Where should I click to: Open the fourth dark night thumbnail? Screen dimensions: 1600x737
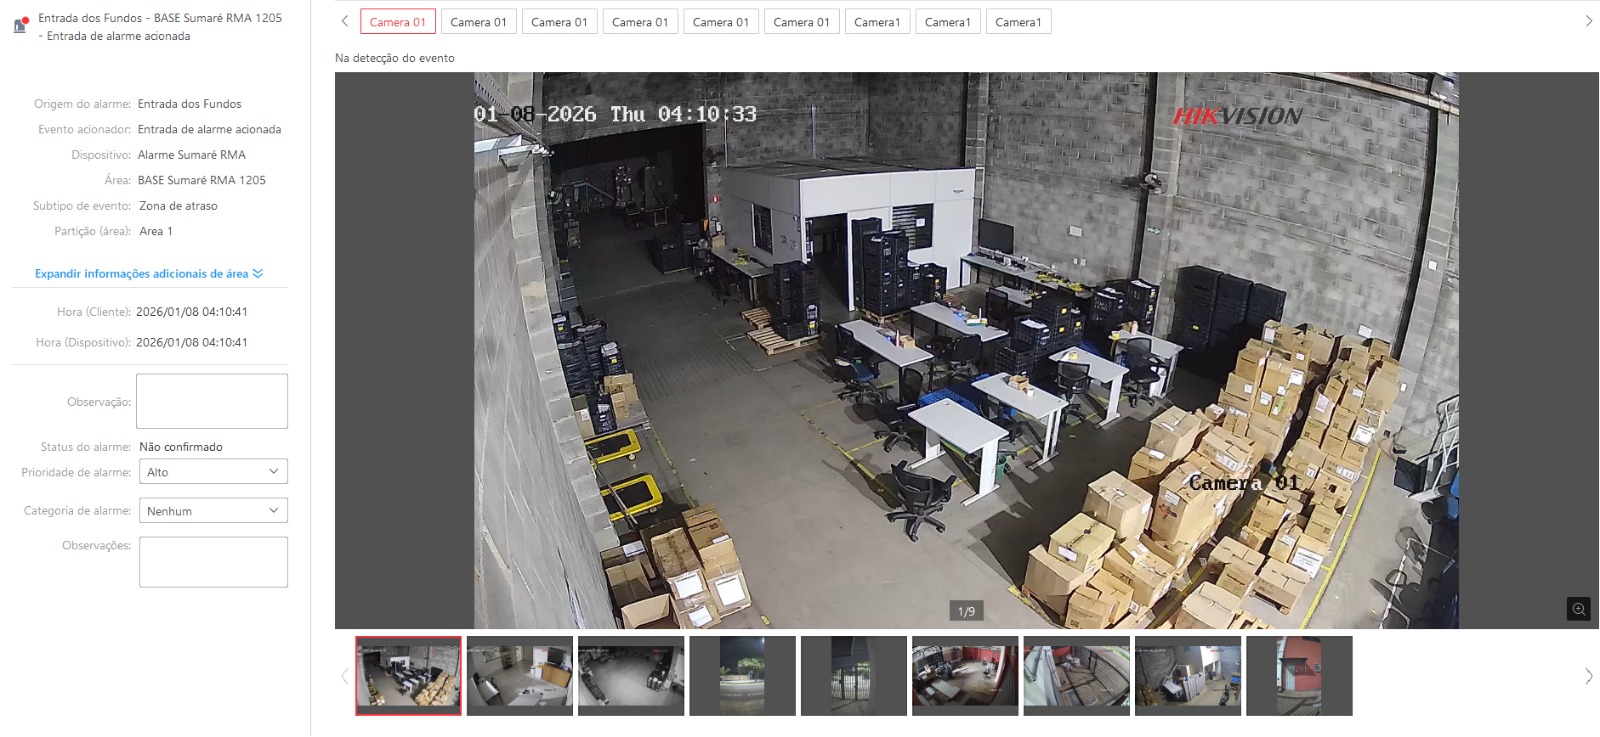click(x=742, y=676)
